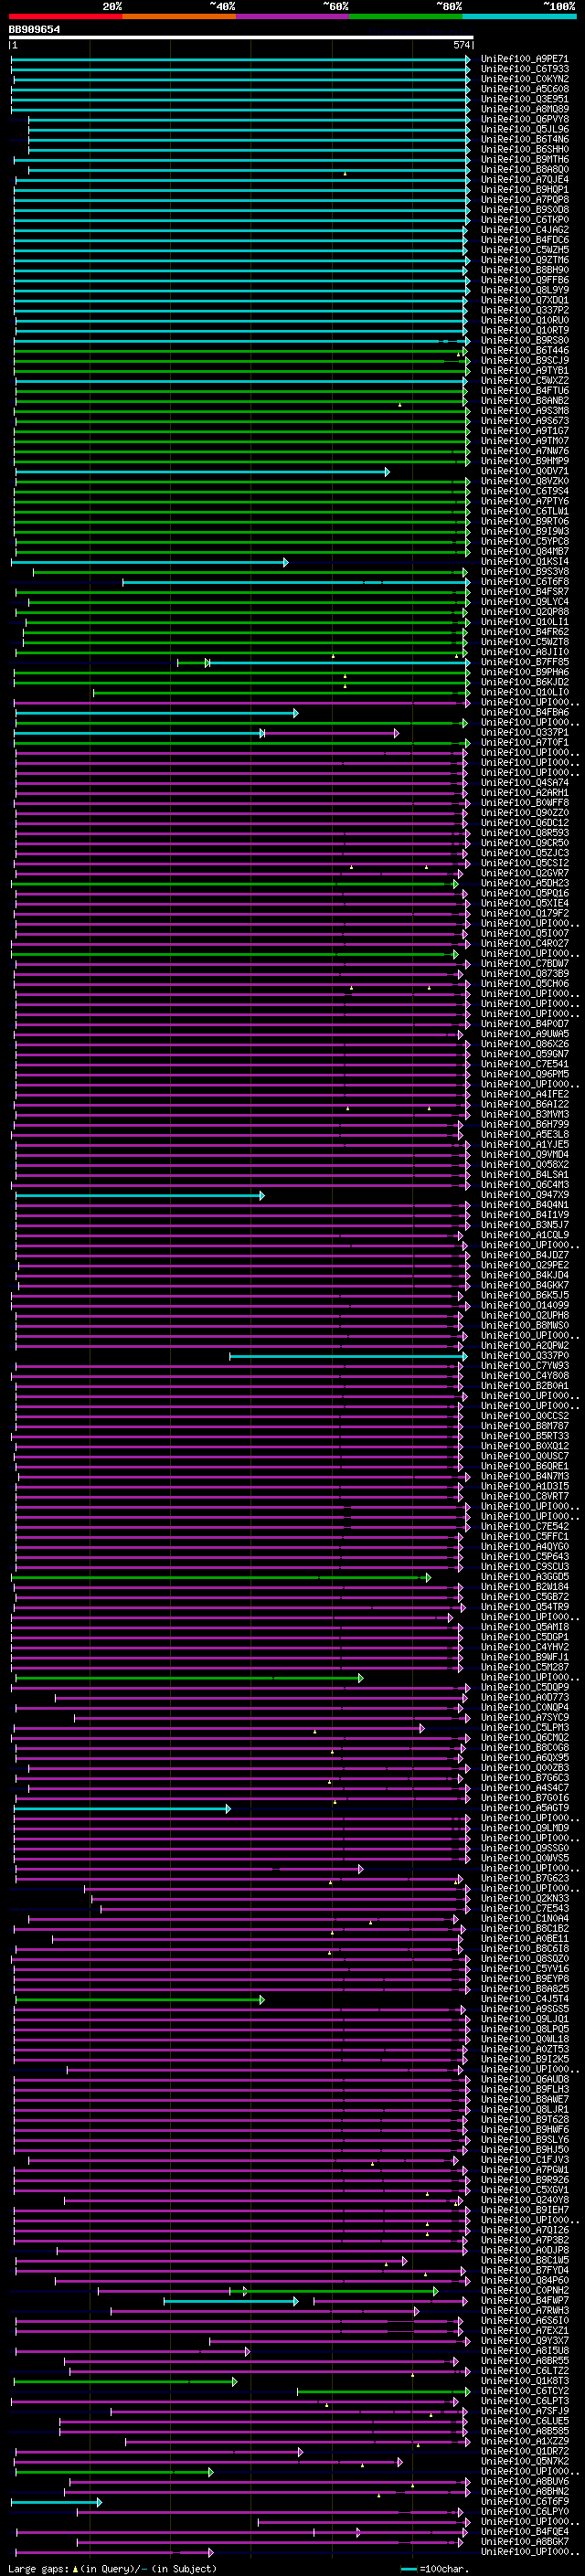Open hit UniRef100_A9PE71
This screenshot has height=2576, width=585.
pyautogui.click(x=524, y=59)
